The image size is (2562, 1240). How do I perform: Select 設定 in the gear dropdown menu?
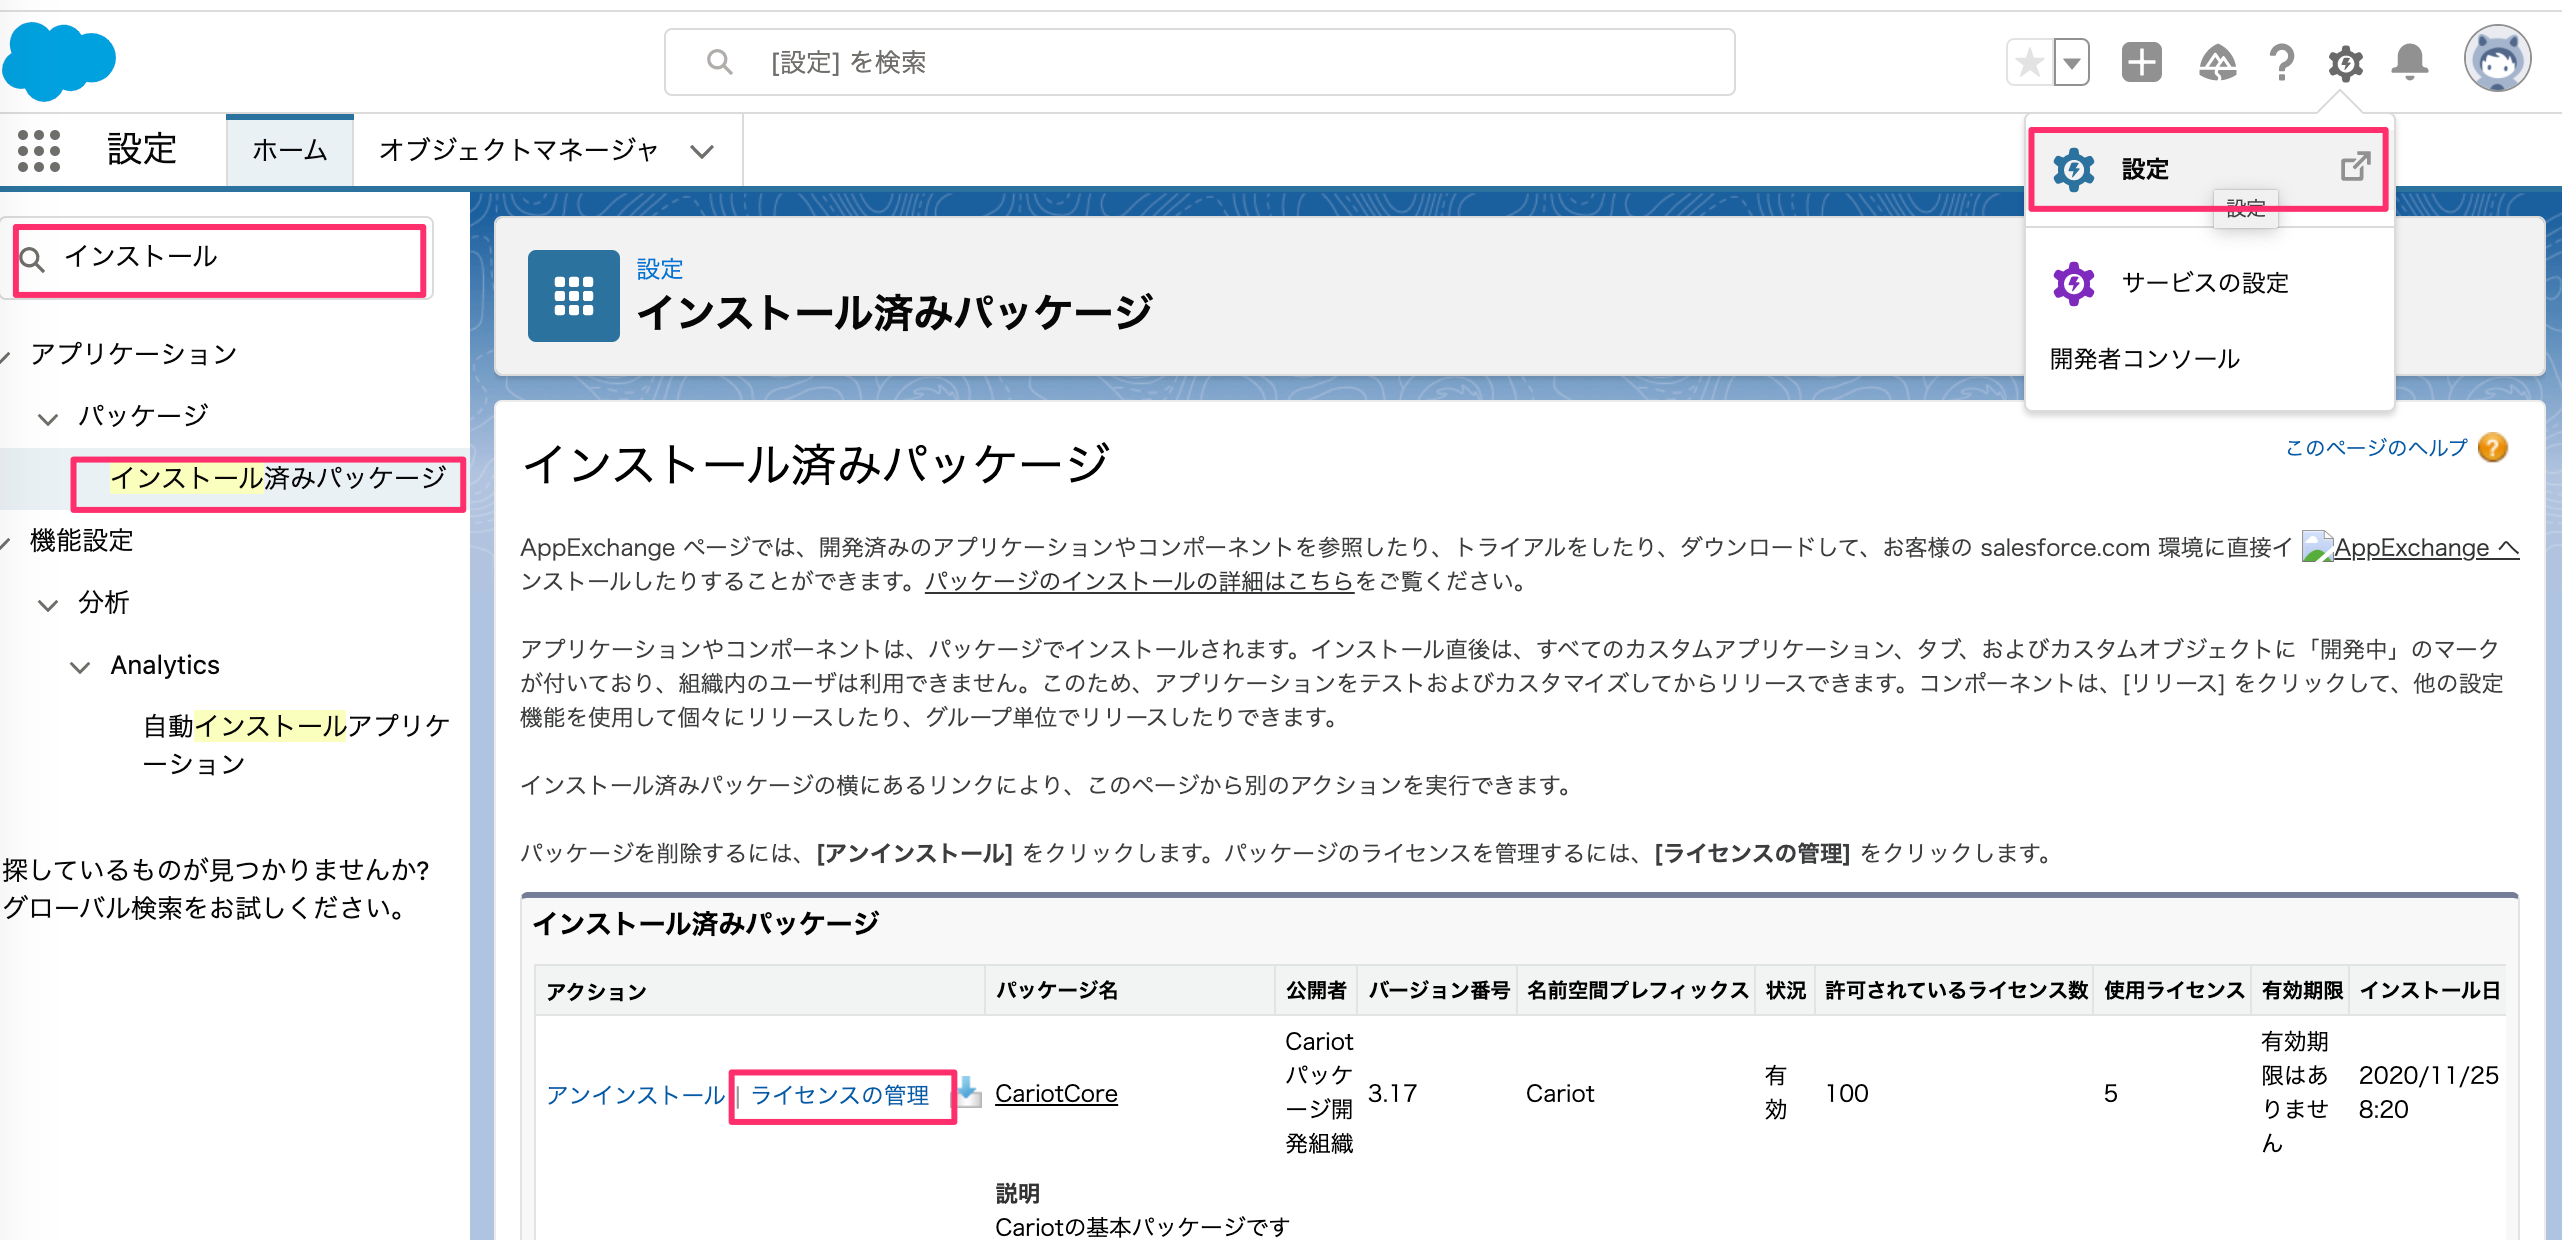tap(2208, 169)
